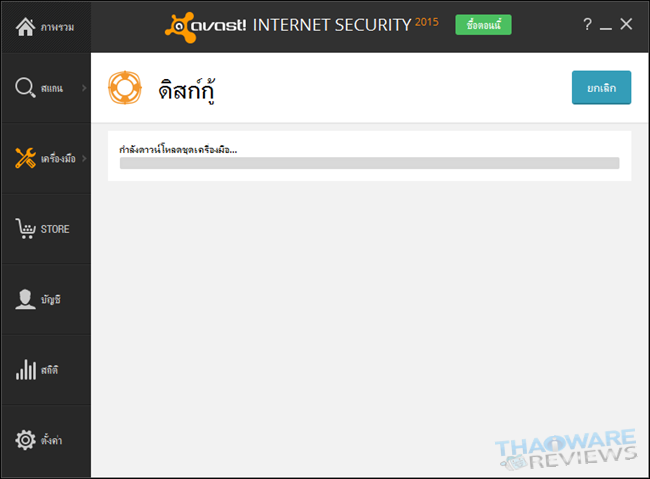Select the STORE sidebar label
Screen dimensions: 650x479
[x=55, y=229]
